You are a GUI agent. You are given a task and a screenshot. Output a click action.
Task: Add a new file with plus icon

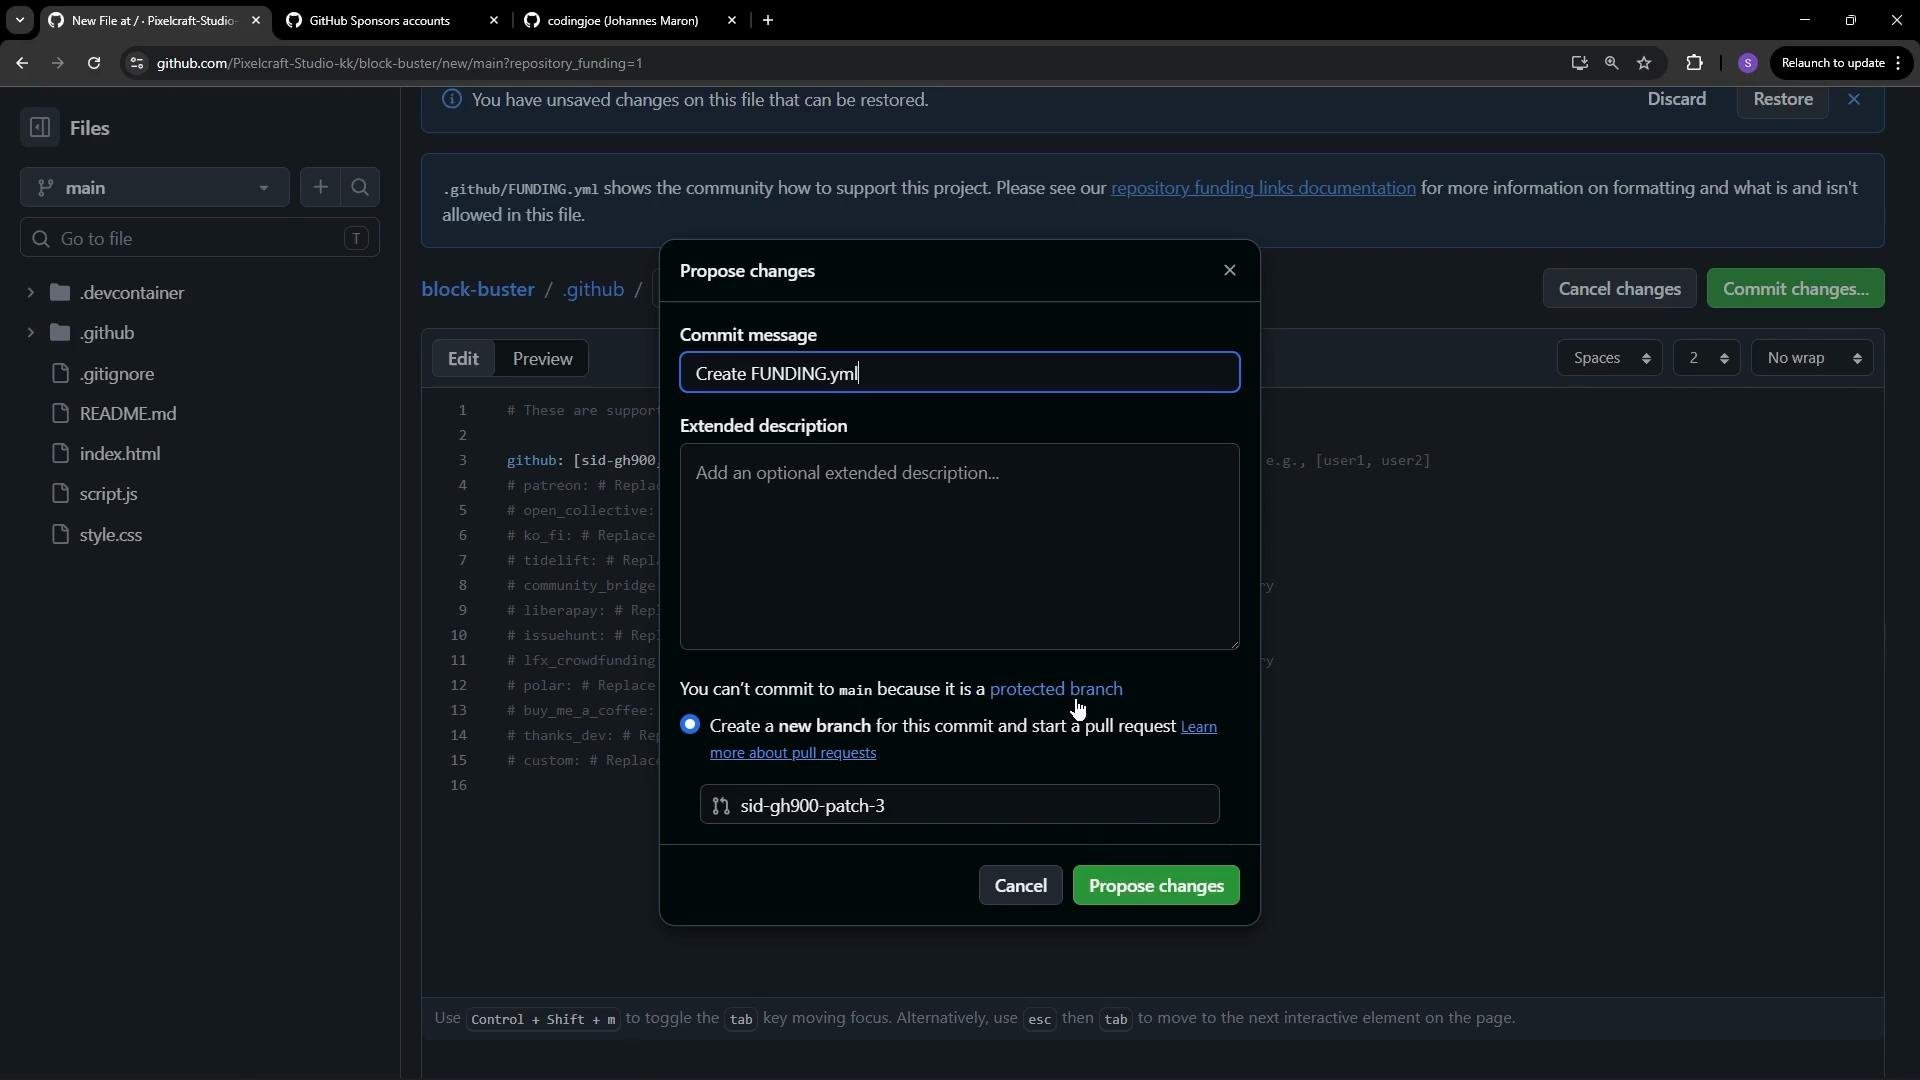pyautogui.click(x=320, y=187)
